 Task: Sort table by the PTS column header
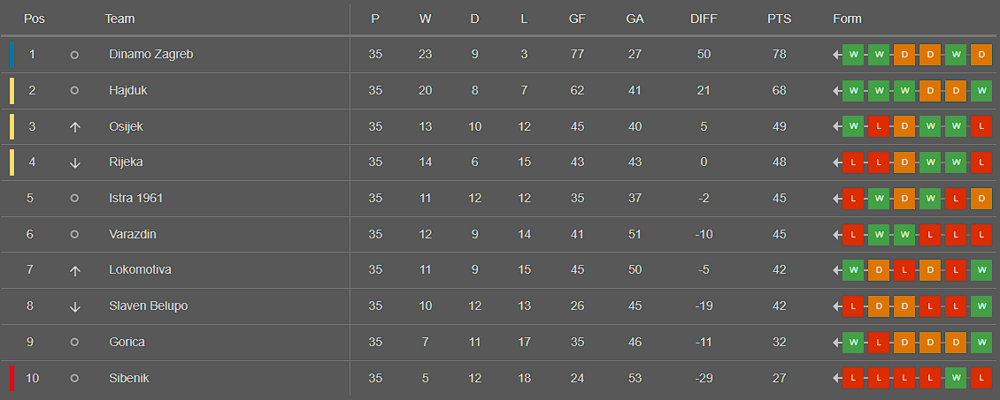779,19
